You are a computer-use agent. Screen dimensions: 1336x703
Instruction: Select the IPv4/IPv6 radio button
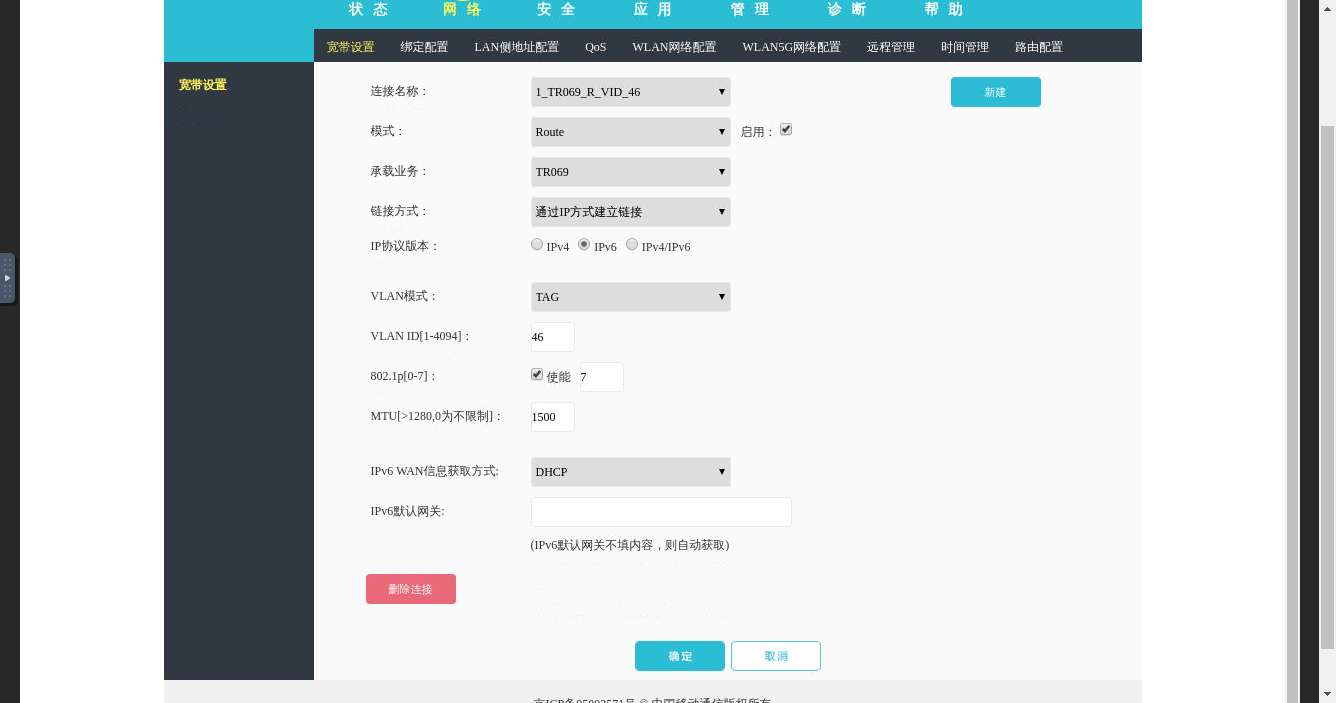pyautogui.click(x=632, y=244)
